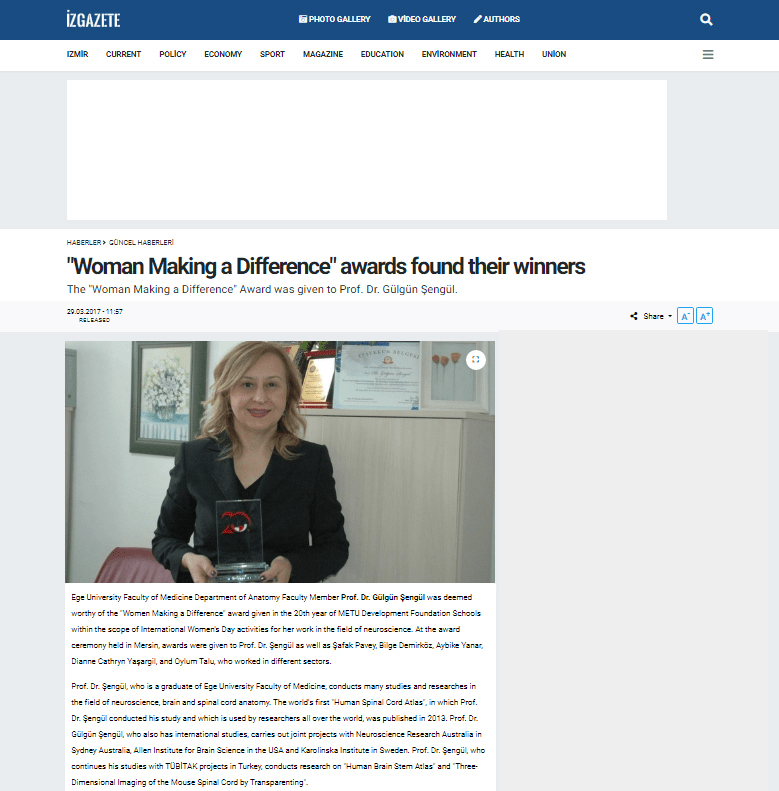Navigate to the Sport section
The image size is (779, 791).
coord(272,54)
